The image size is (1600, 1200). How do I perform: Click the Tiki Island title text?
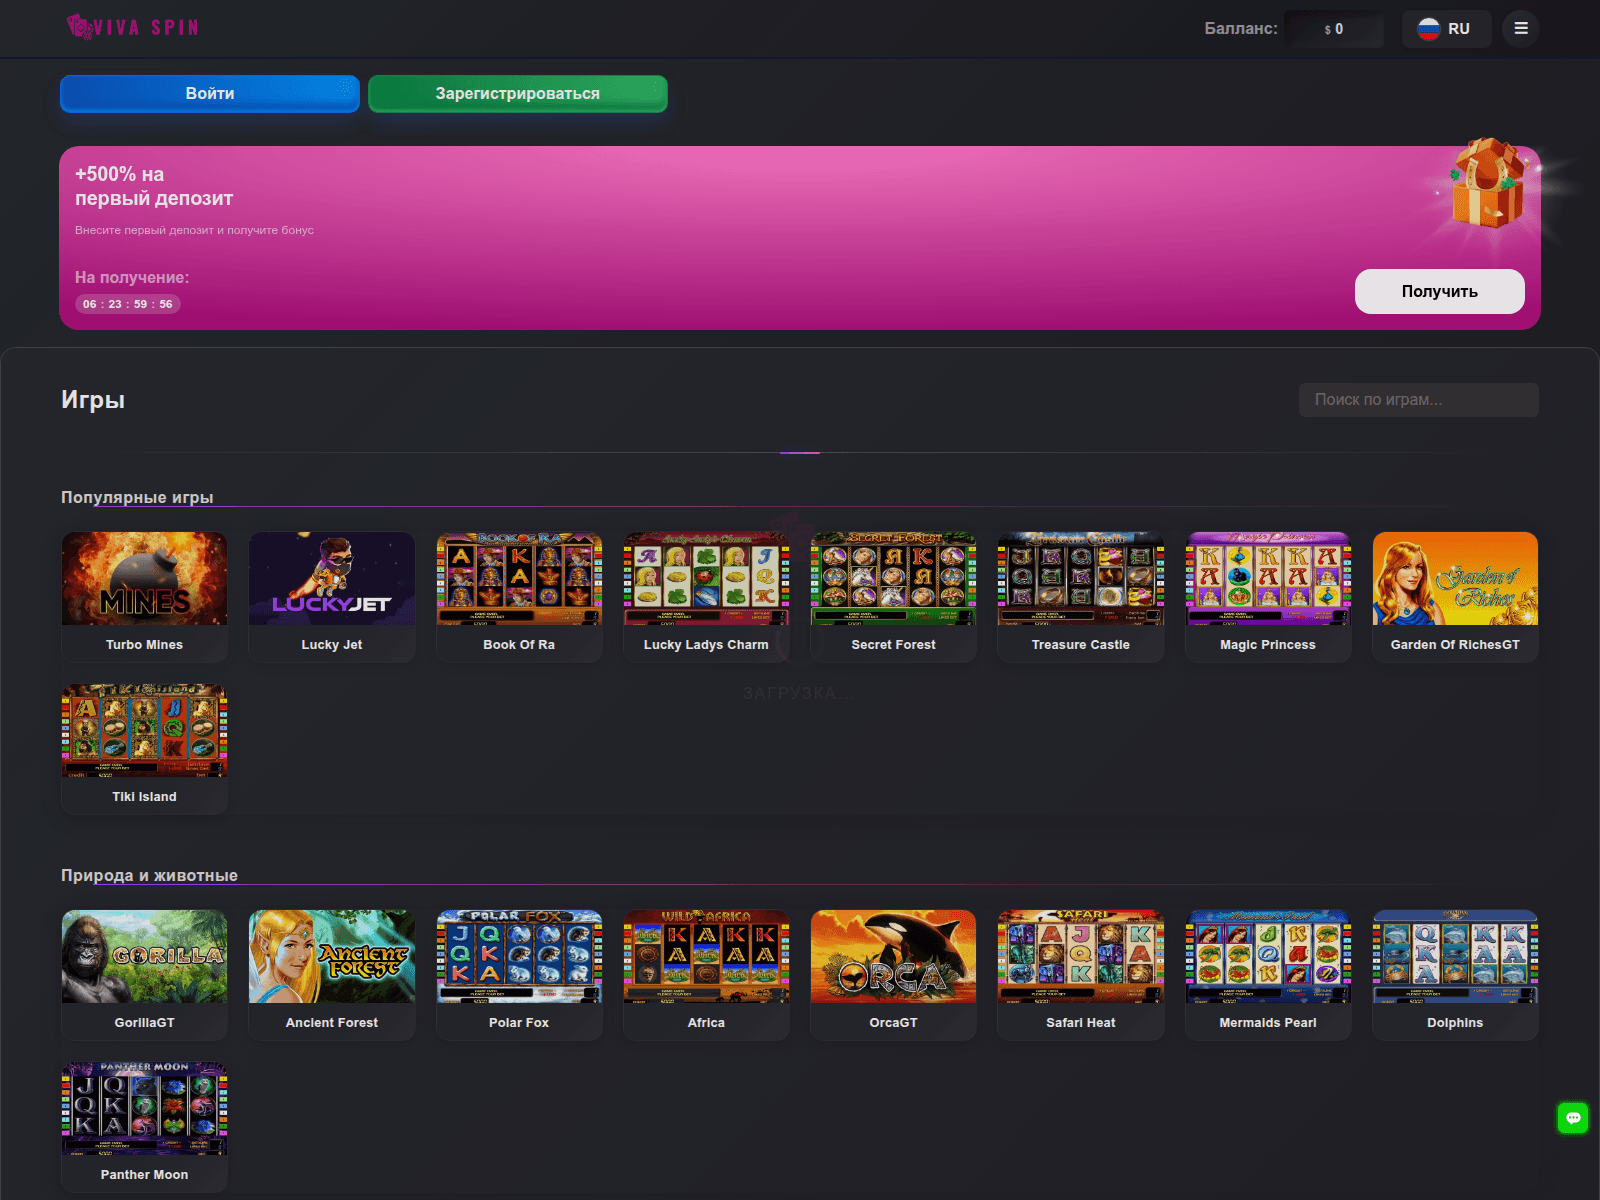pos(145,797)
